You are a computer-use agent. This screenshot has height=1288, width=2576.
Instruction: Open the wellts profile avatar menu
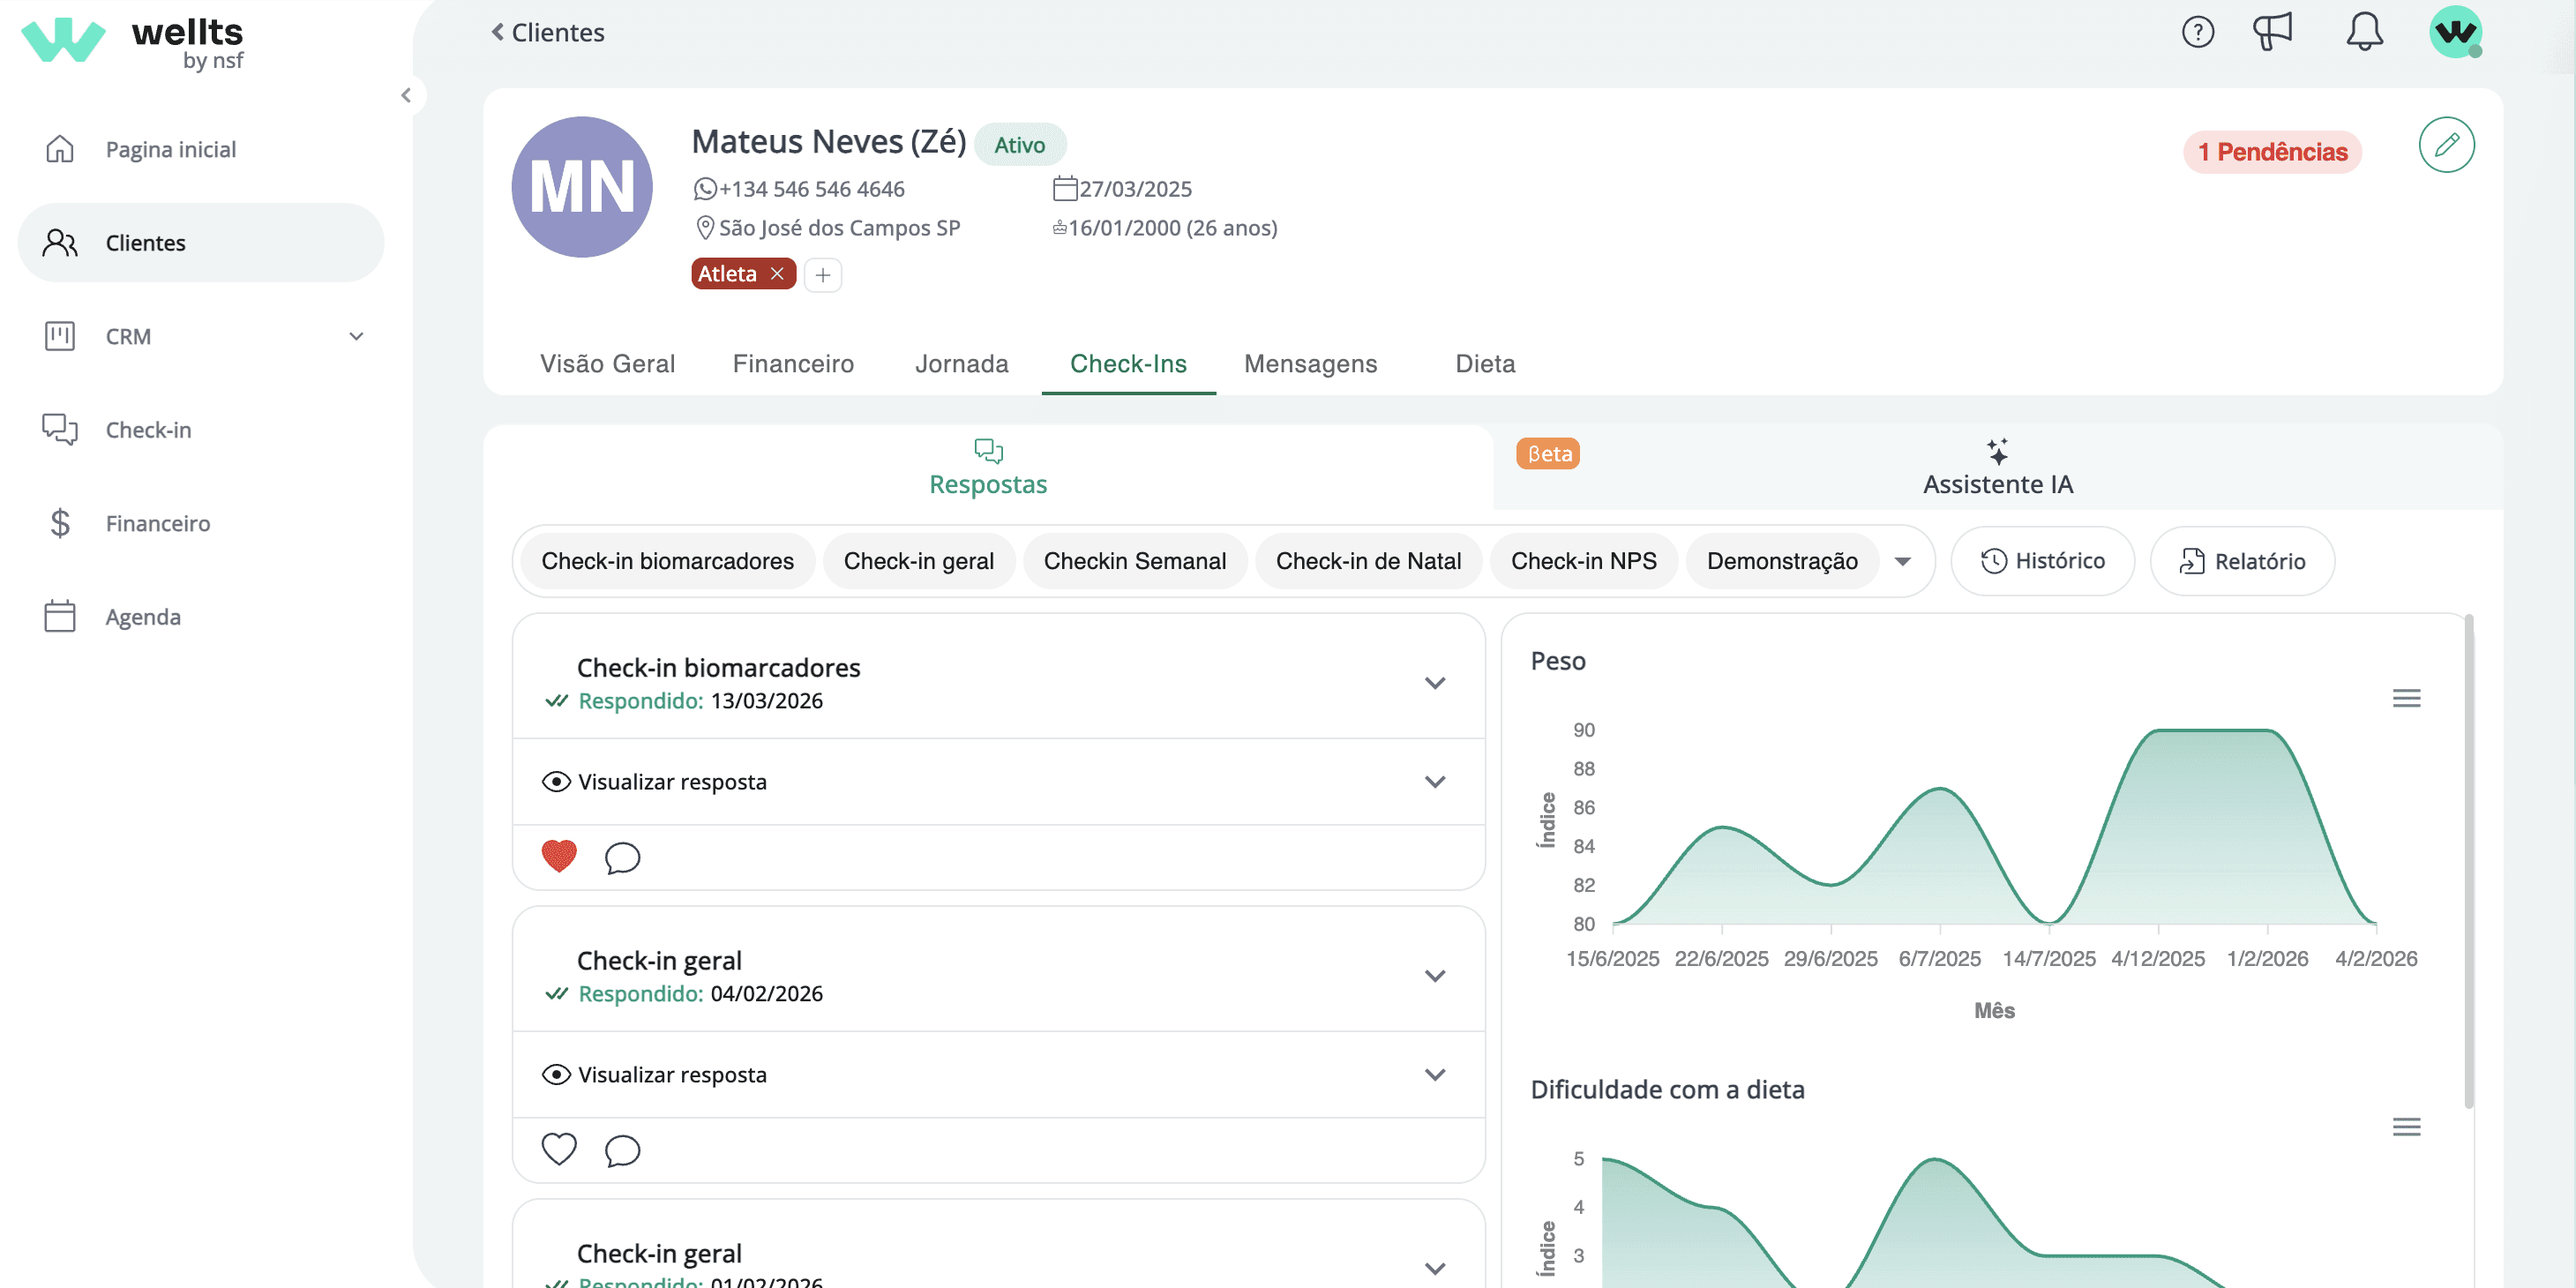pos(2455,32)
